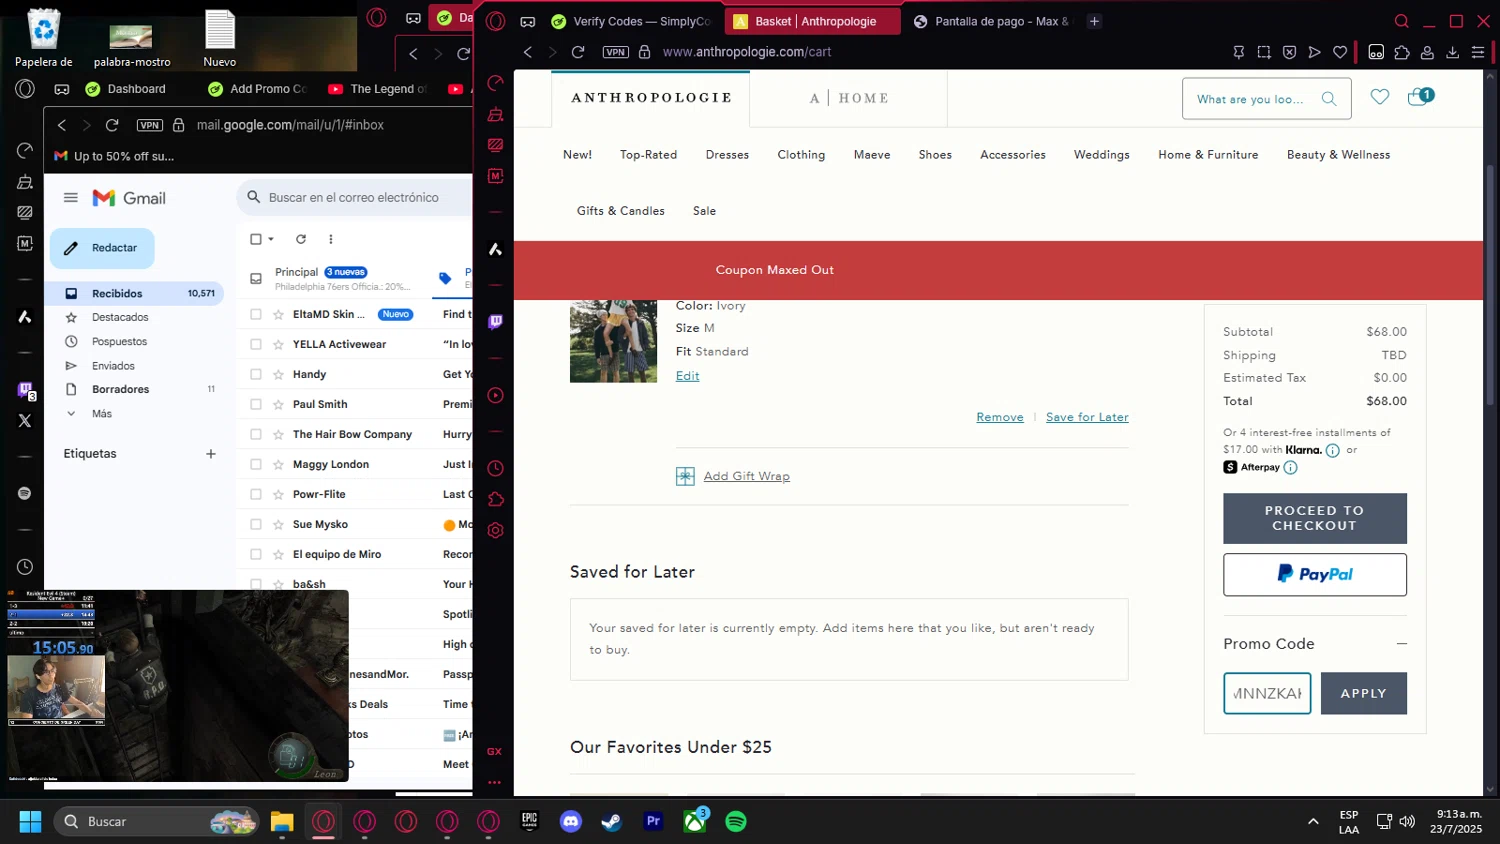1500x844 pixels.
Task: Show hidden icons in system tray
Action: click(x=1313, y=822)
